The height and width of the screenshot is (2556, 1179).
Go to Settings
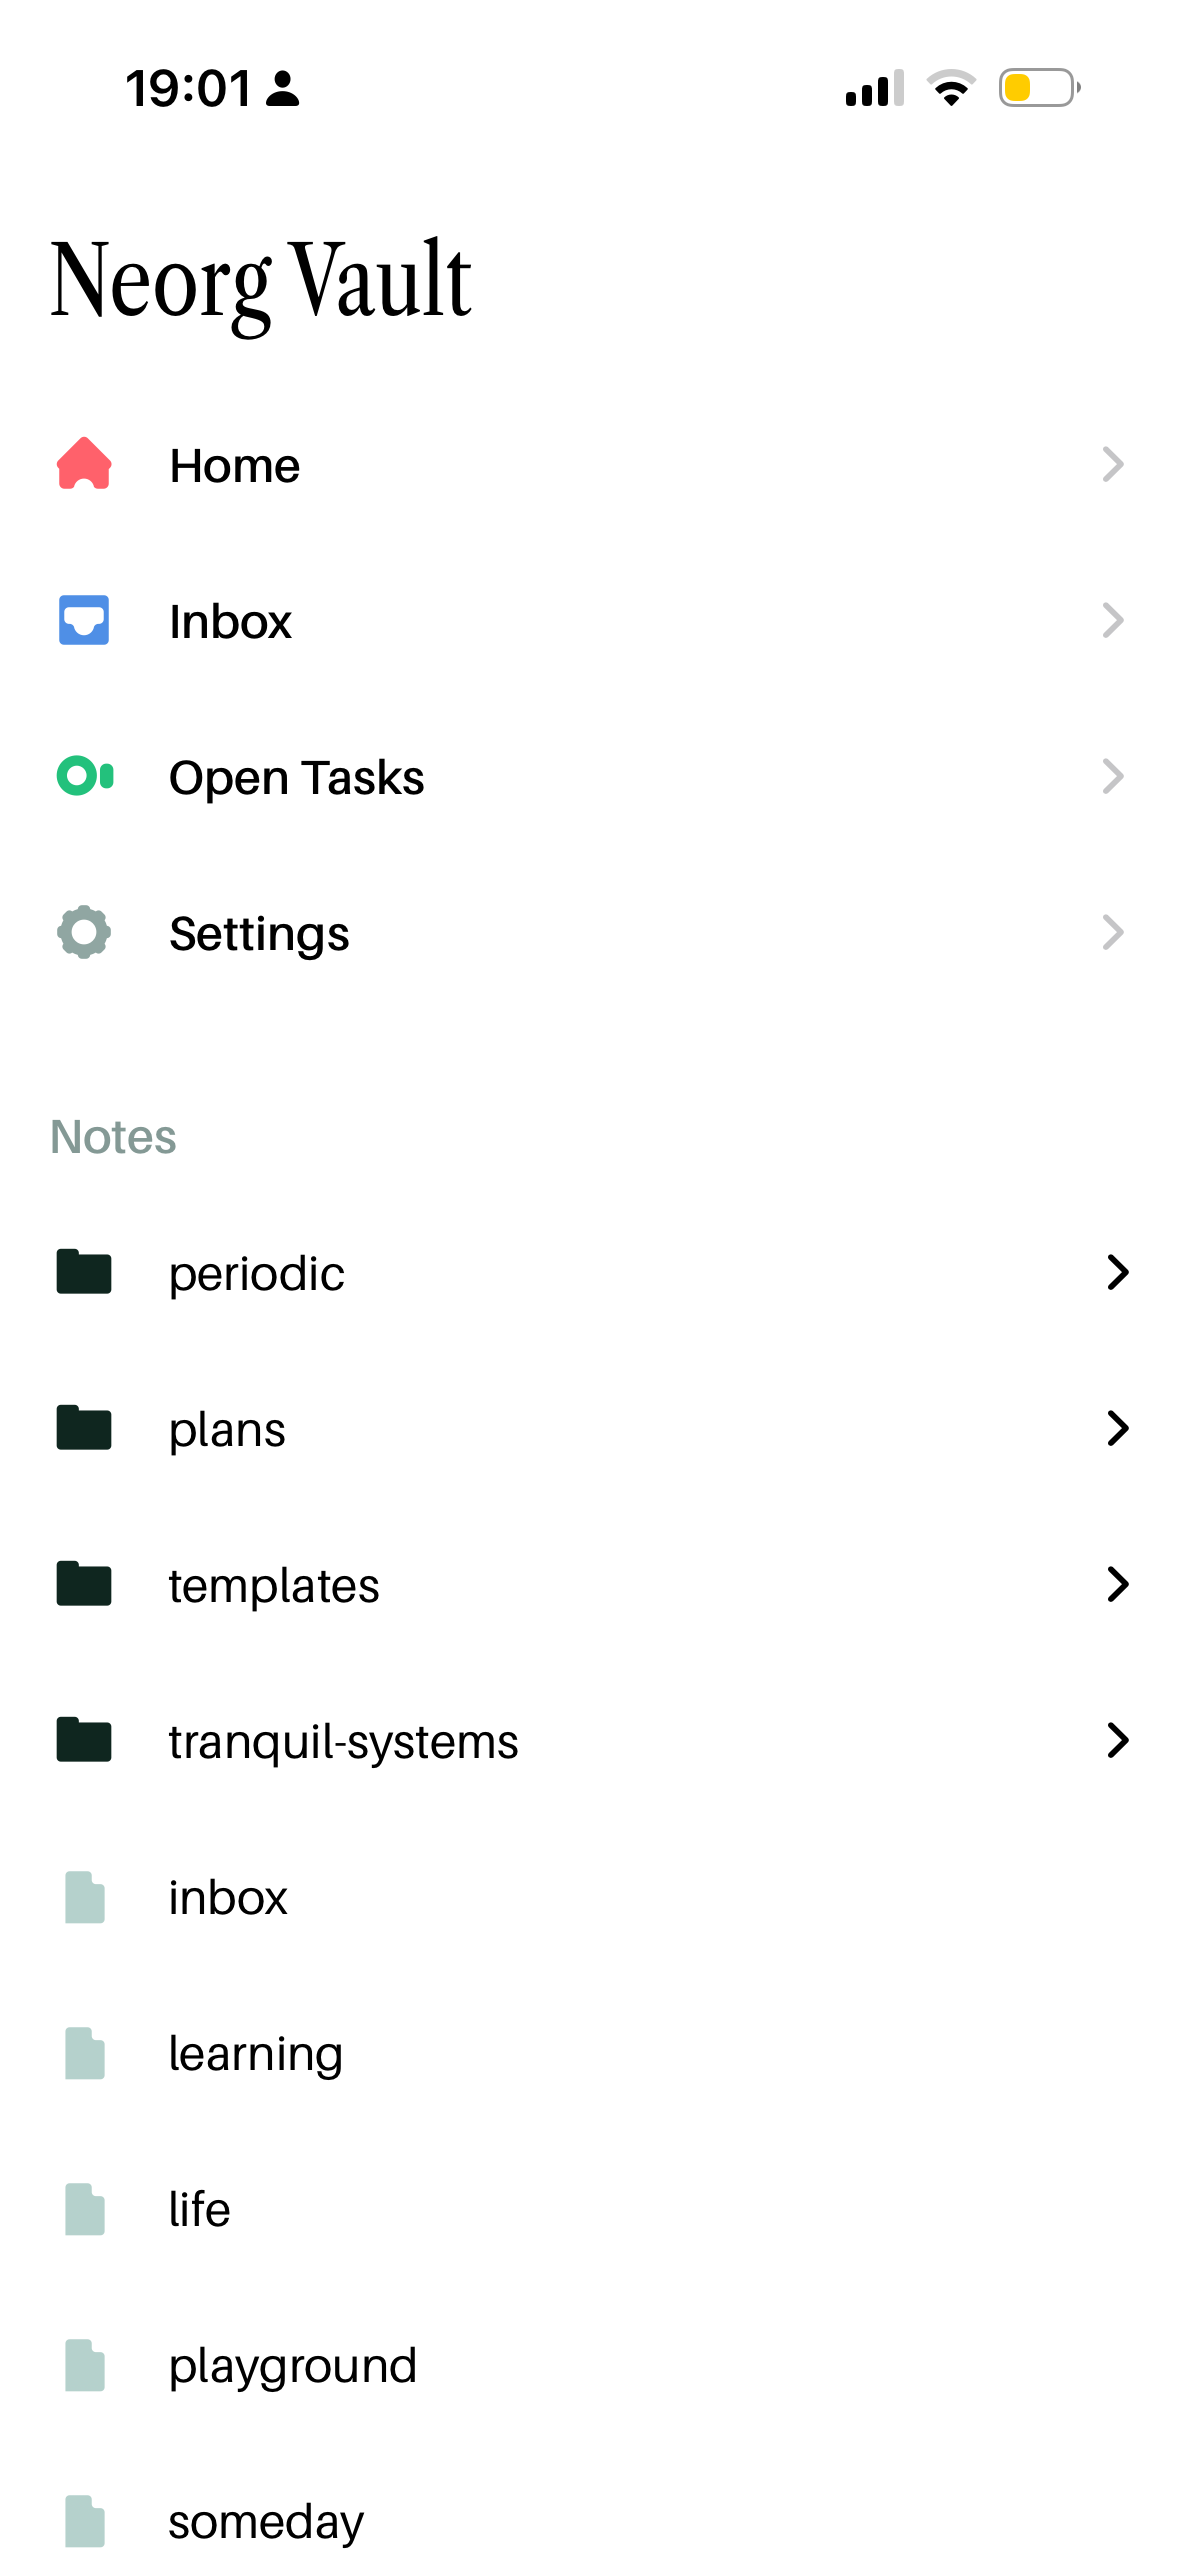pyautogui.click(x=589, y=932)
